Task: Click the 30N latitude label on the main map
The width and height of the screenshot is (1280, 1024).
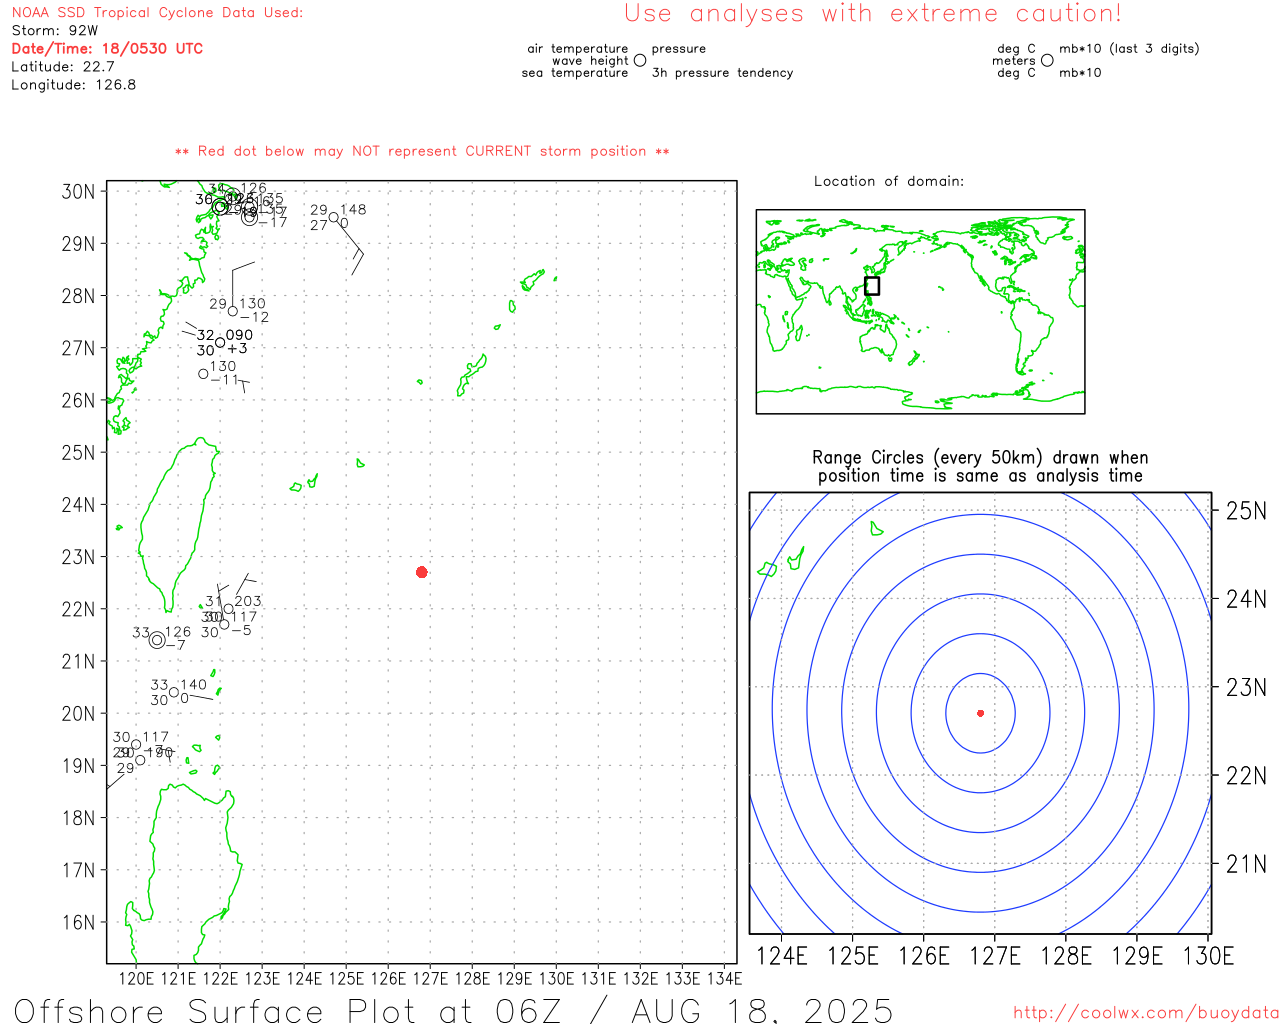Action: (x=79, y=191)
